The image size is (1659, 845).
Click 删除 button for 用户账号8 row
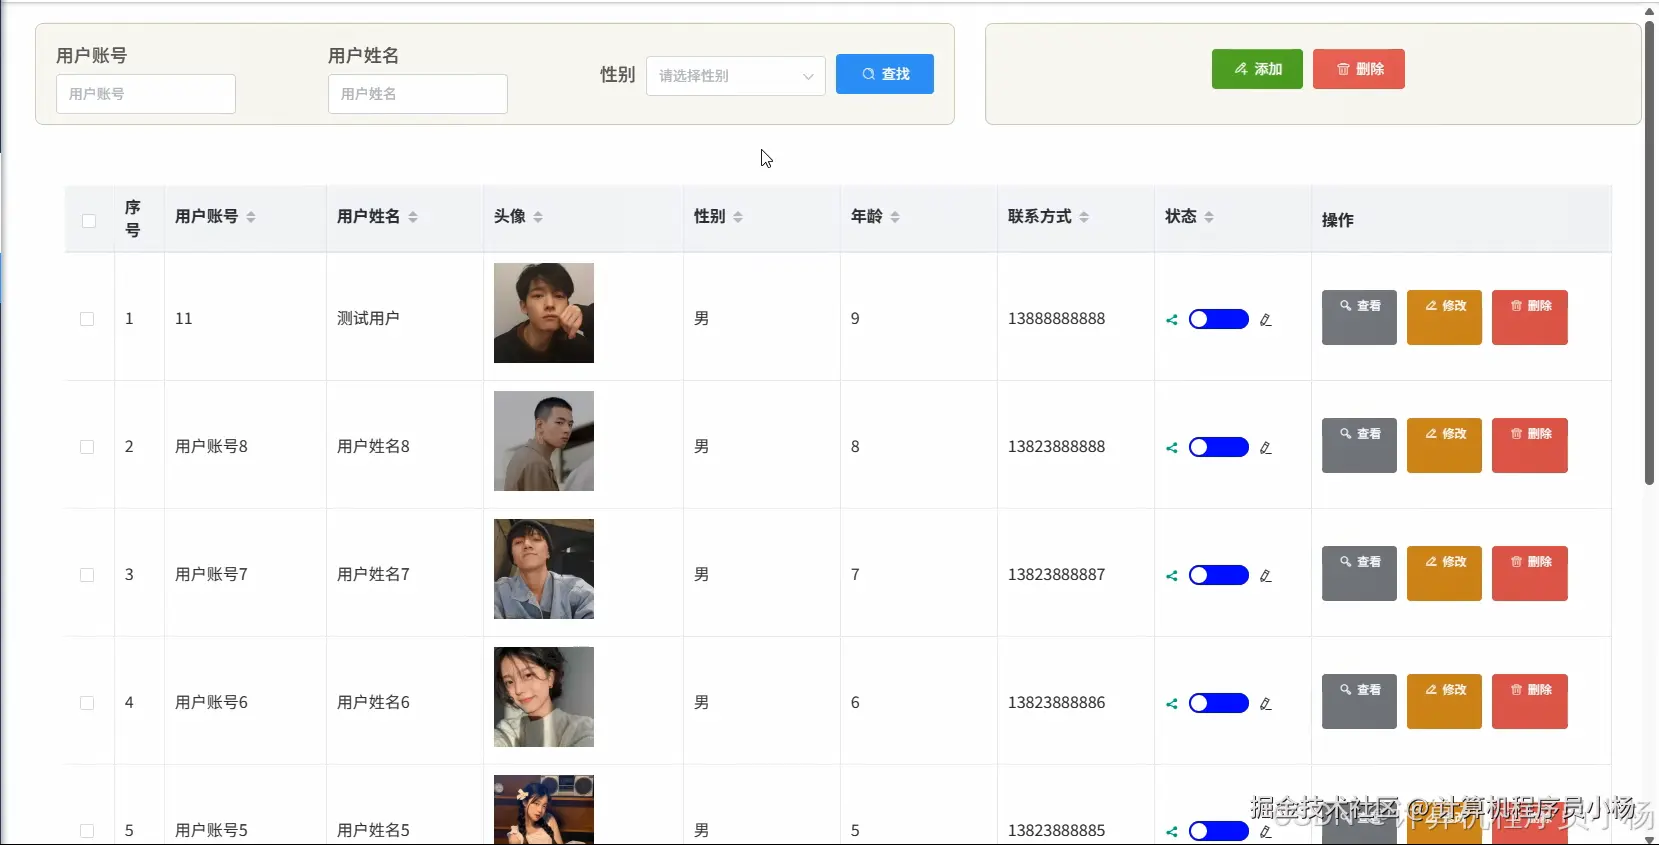click(x=1530, y=445)
